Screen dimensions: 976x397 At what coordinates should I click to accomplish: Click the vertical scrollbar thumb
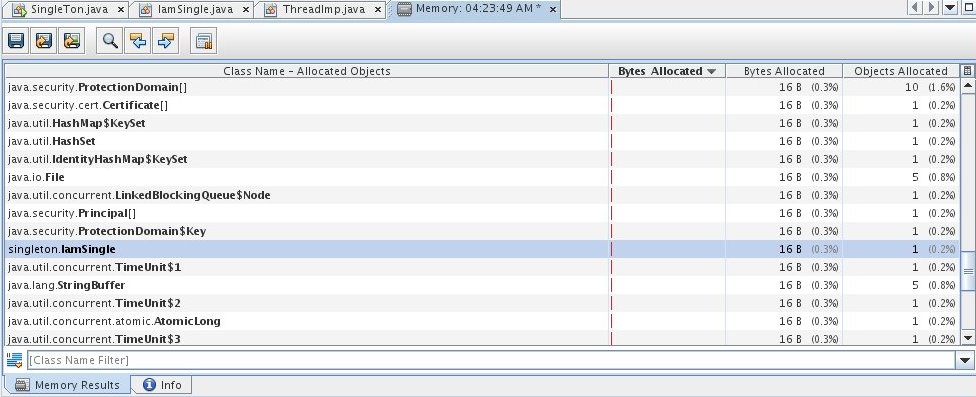[967, 271]
